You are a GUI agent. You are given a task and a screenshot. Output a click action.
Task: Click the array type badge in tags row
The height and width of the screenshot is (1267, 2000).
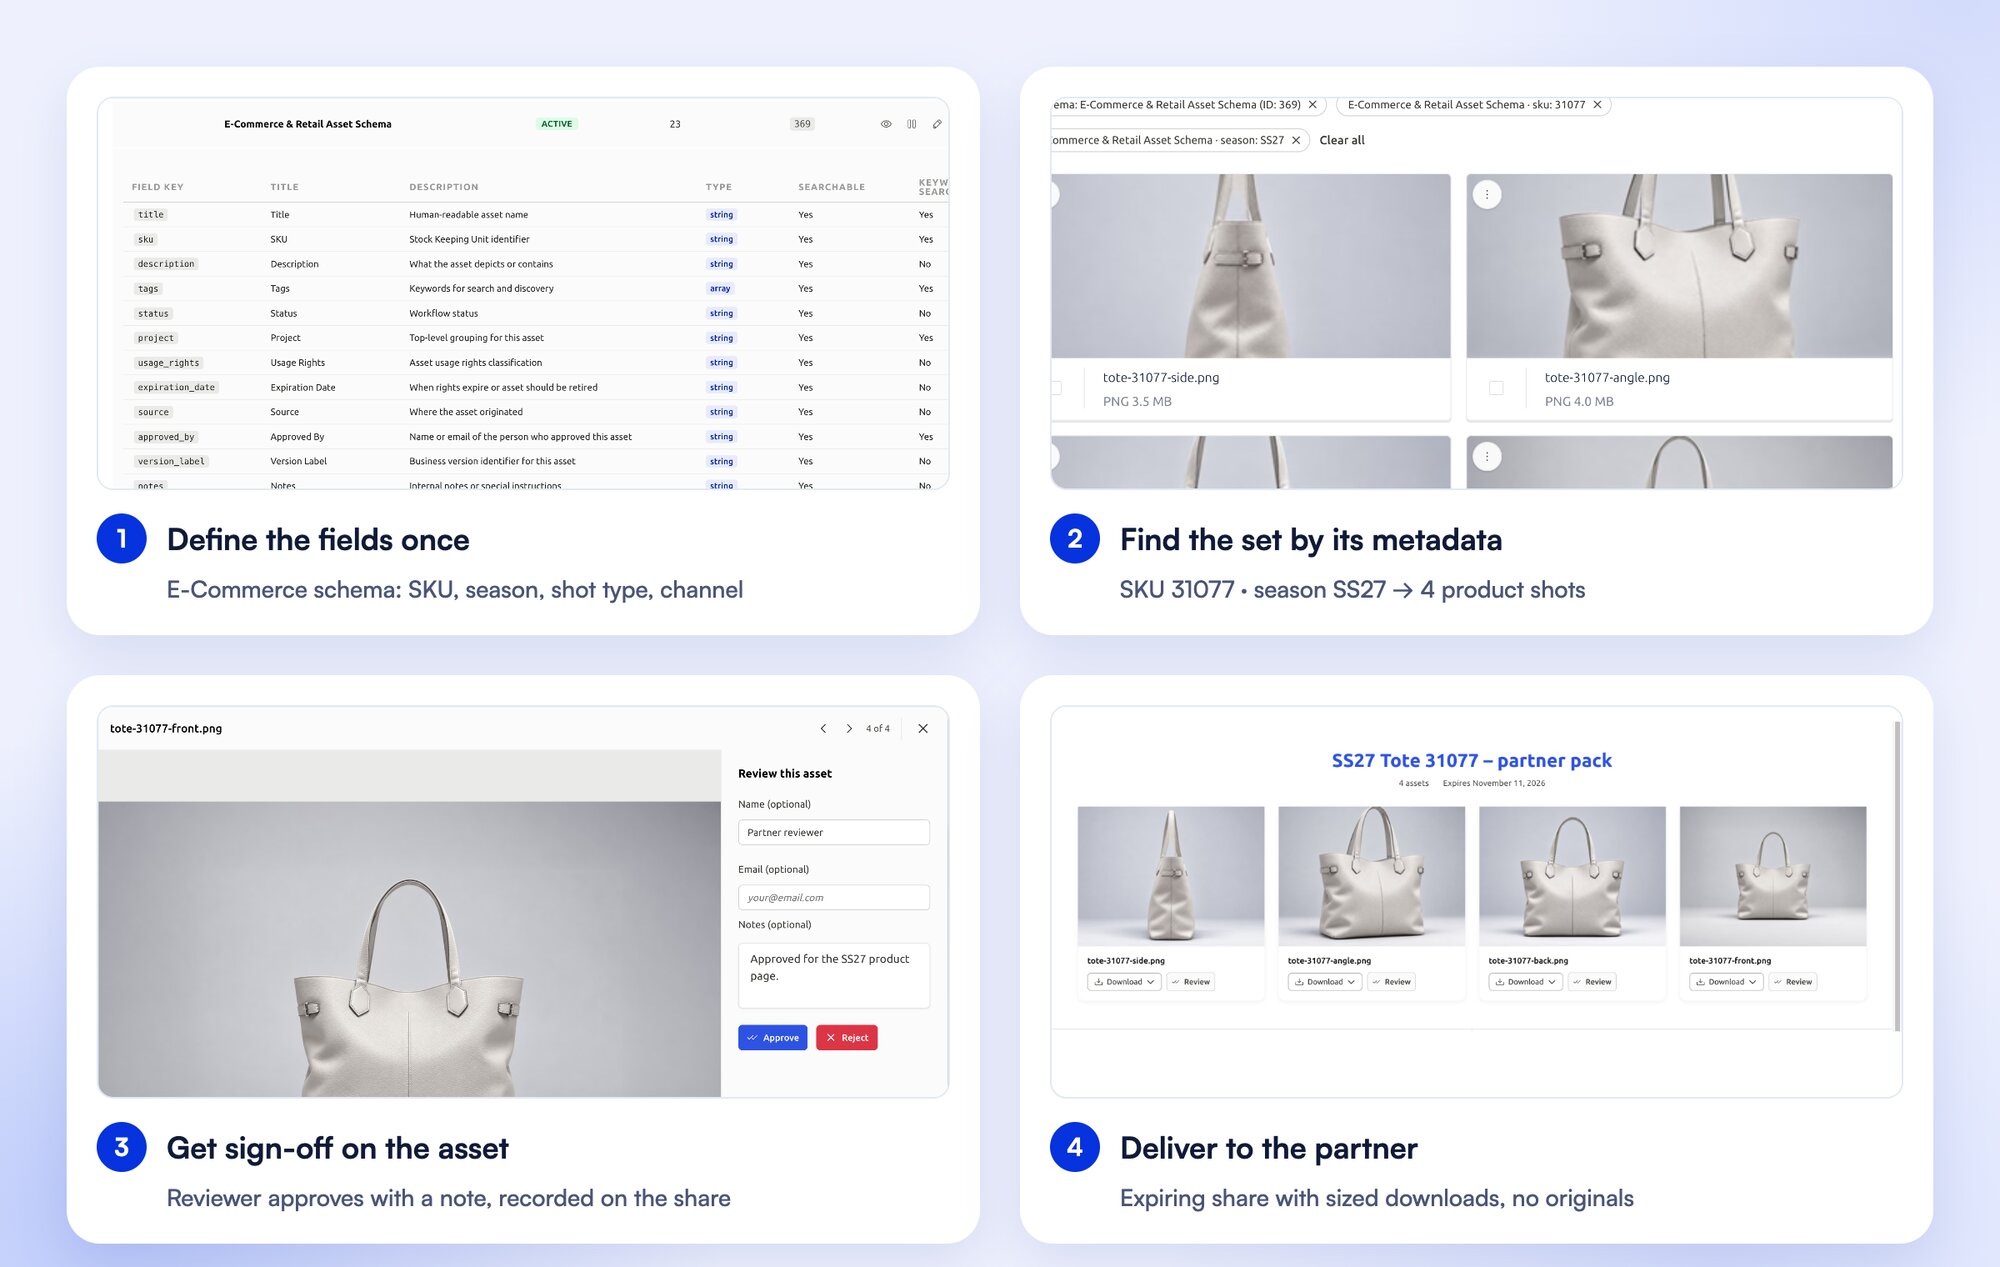coord(720,289)
